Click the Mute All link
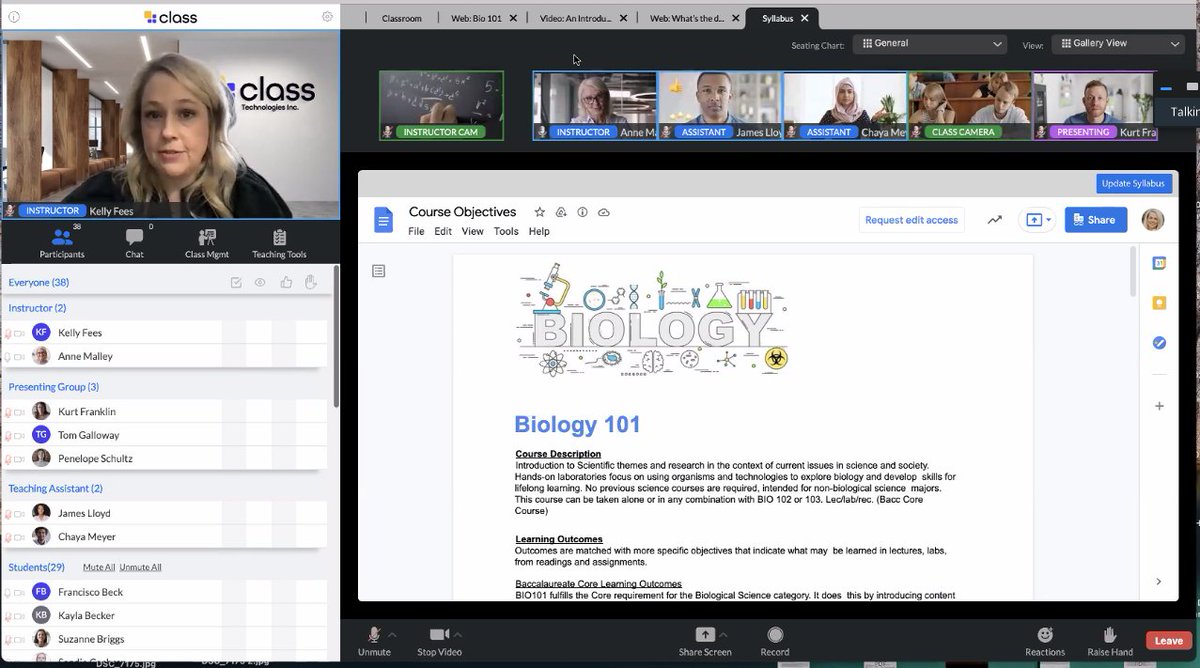Image resolution: width=1200 pixels, height=668 pixels. point(99,567)
